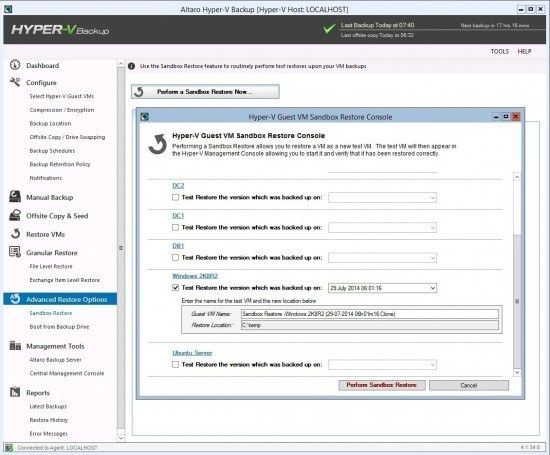
Task: View Error Messages report
Action: [x=48, y=434]
